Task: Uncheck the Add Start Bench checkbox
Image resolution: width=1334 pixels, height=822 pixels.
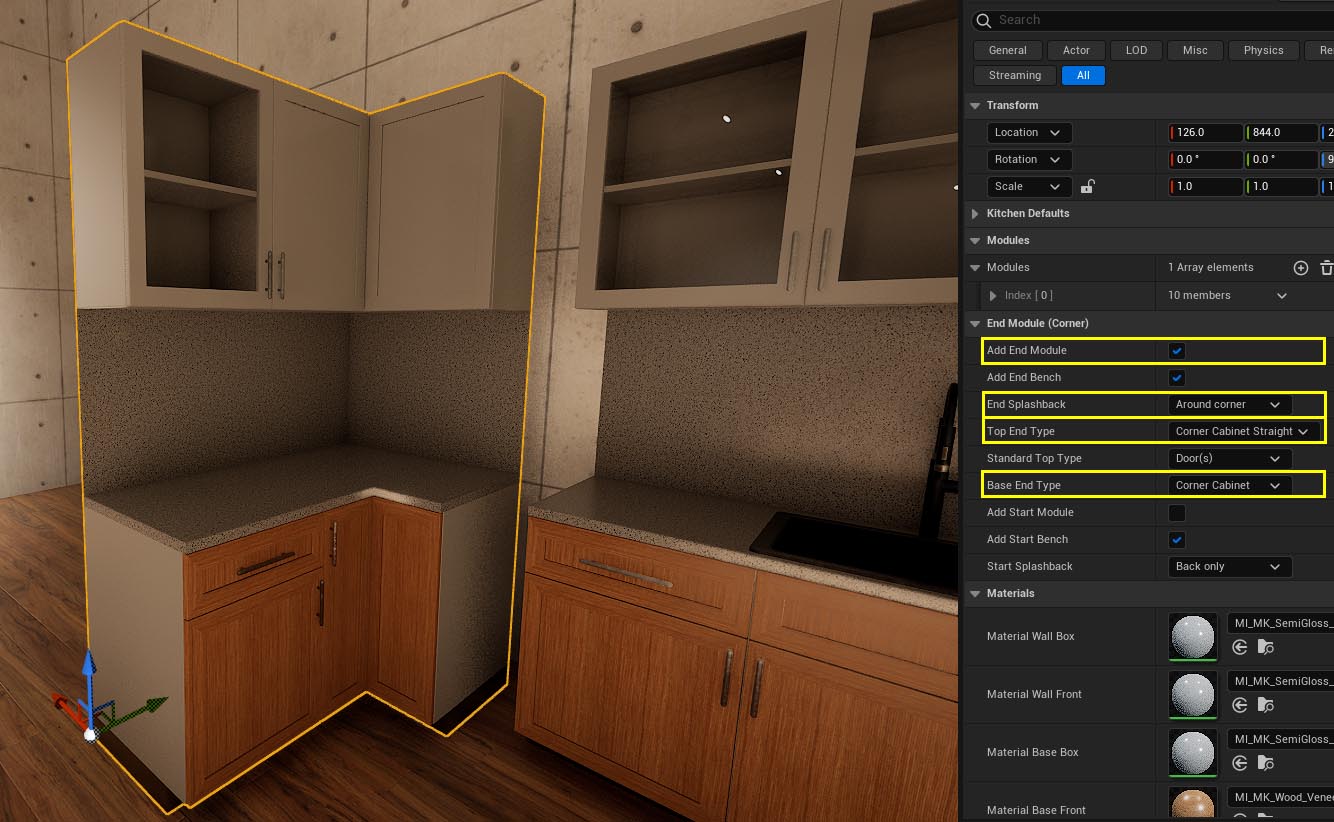Action: [x=1177, y=539]
